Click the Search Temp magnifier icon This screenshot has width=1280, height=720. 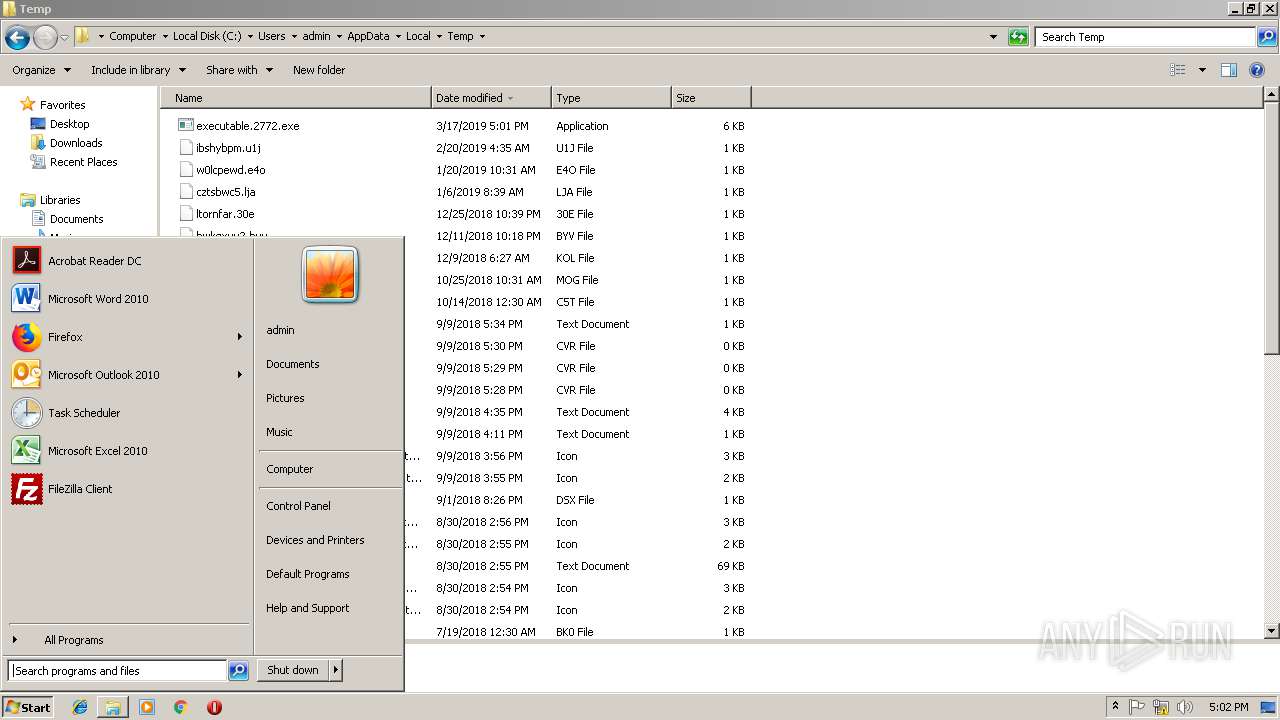coord(1267,37)
